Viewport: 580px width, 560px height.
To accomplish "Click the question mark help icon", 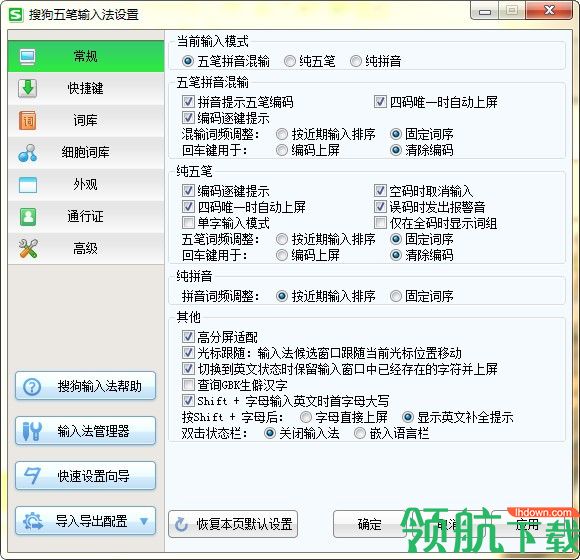I will [32, 387].
